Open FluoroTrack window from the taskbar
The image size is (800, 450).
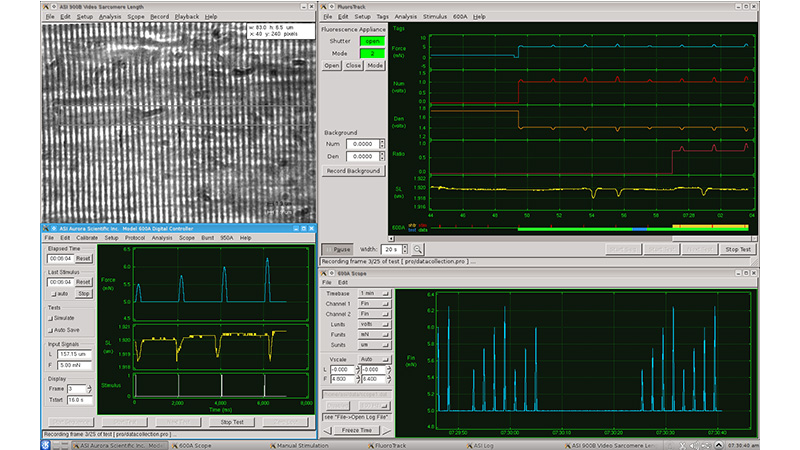point(388,446)
